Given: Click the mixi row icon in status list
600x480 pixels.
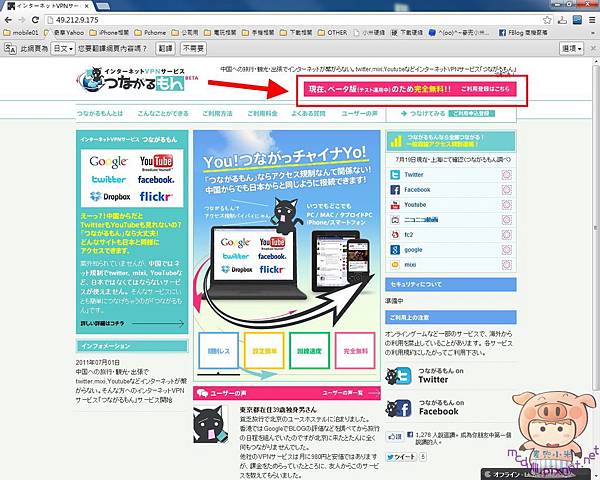Looking at the screenshot, I should (x=395, y=264).
